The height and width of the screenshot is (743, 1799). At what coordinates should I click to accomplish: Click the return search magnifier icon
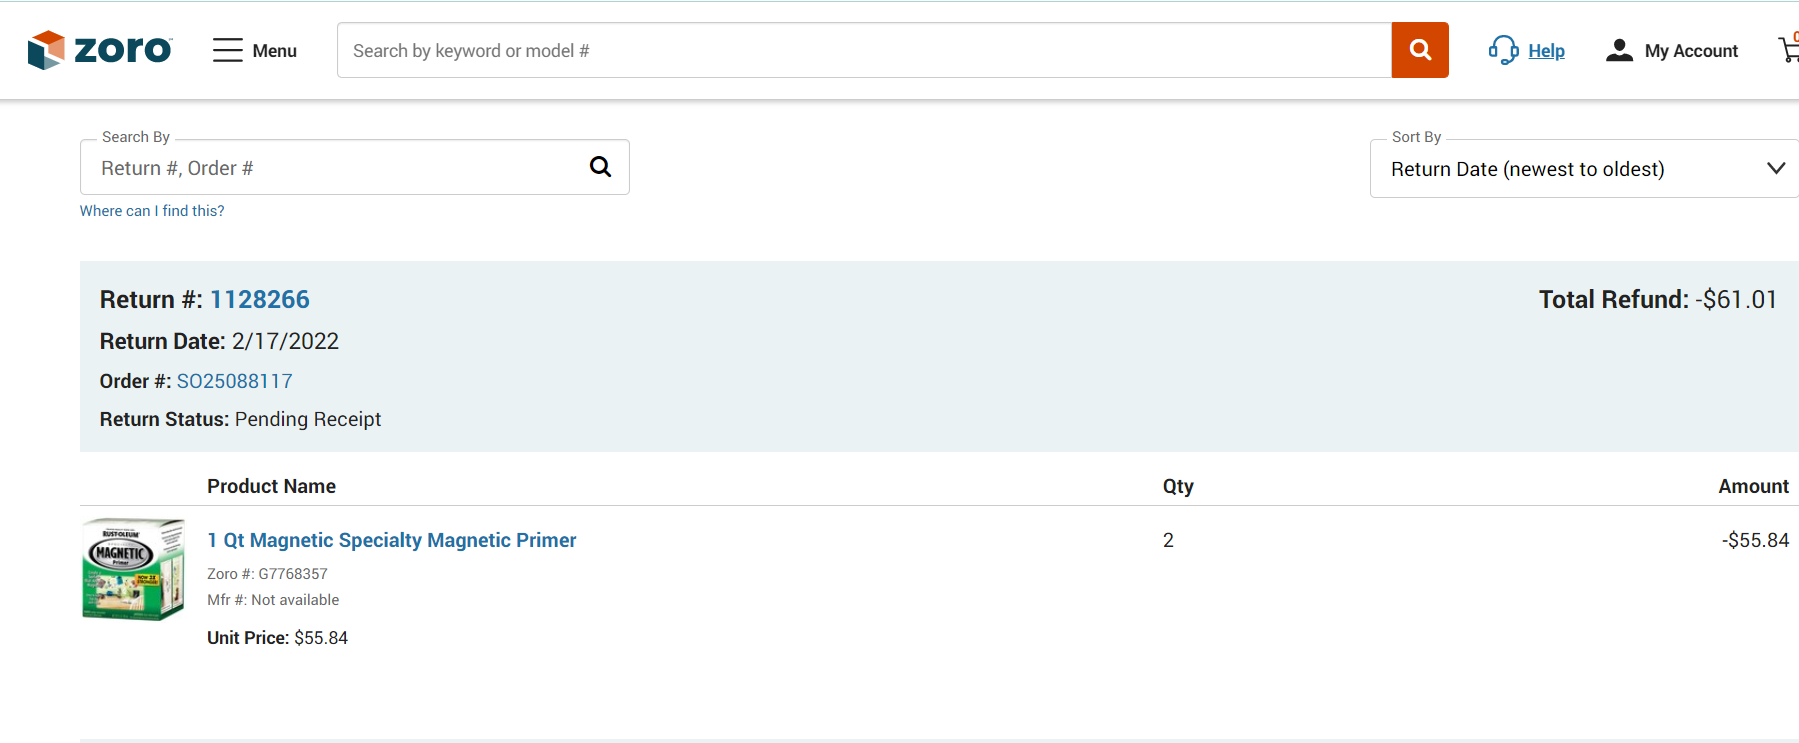pos(600,167)
